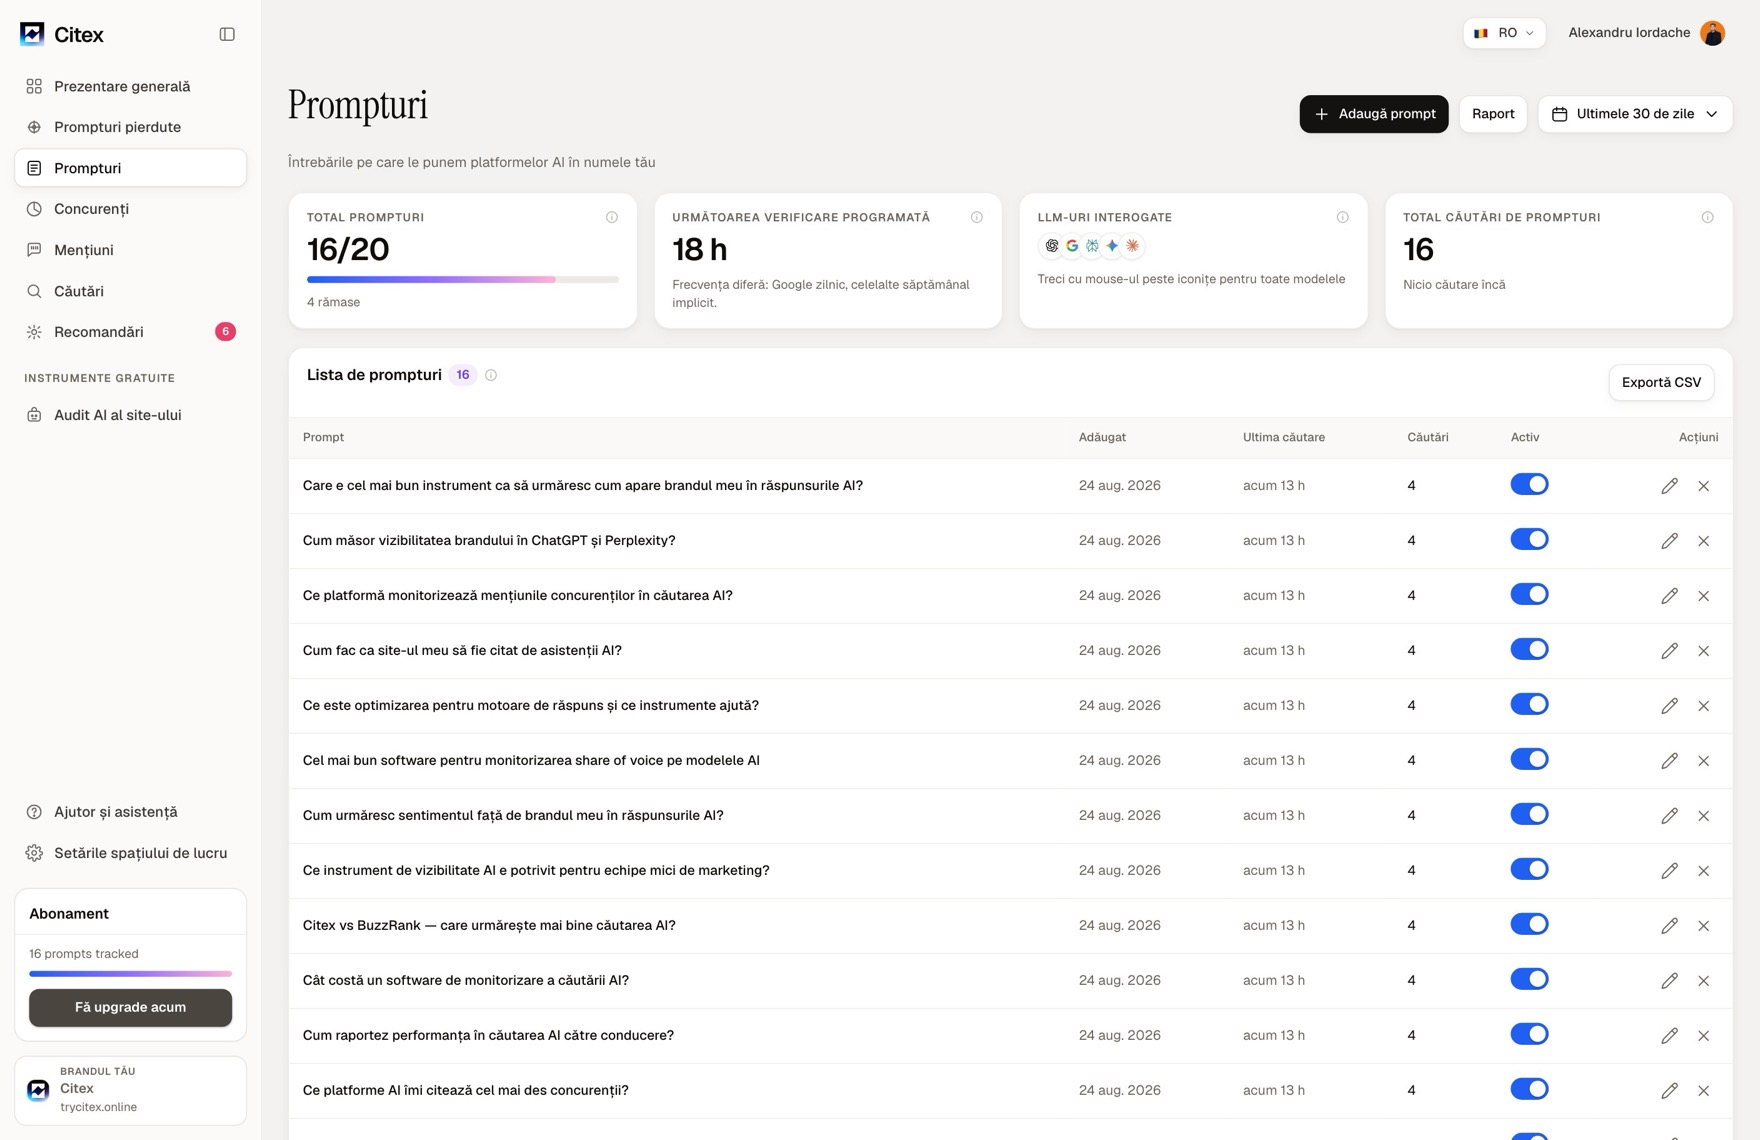This screenshot has width=1760, height=1140.
Task: Edit the 'Citex vs BuzzRank' prompt
Action: pyautogui.click(x=1669, y=926)
